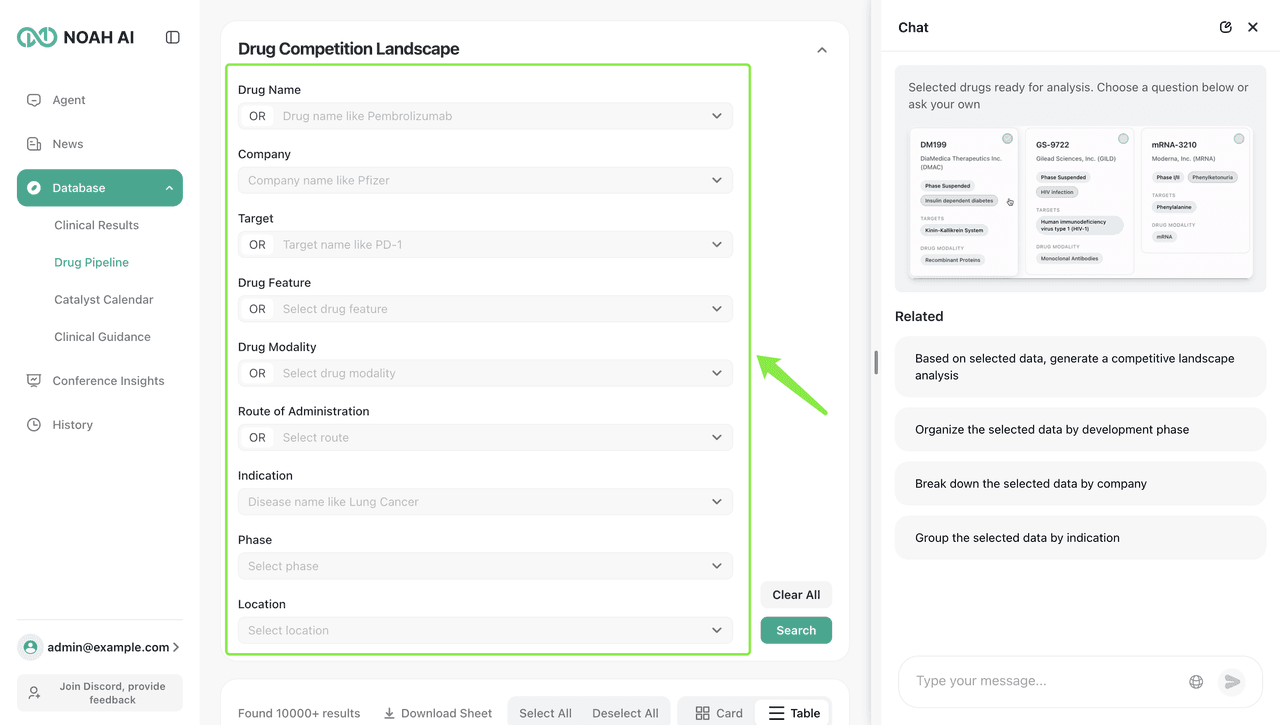This screenshot has width=1280, height=725.
Task: Go to Clinical Results menu item
Action: click(x=96, y=225)
